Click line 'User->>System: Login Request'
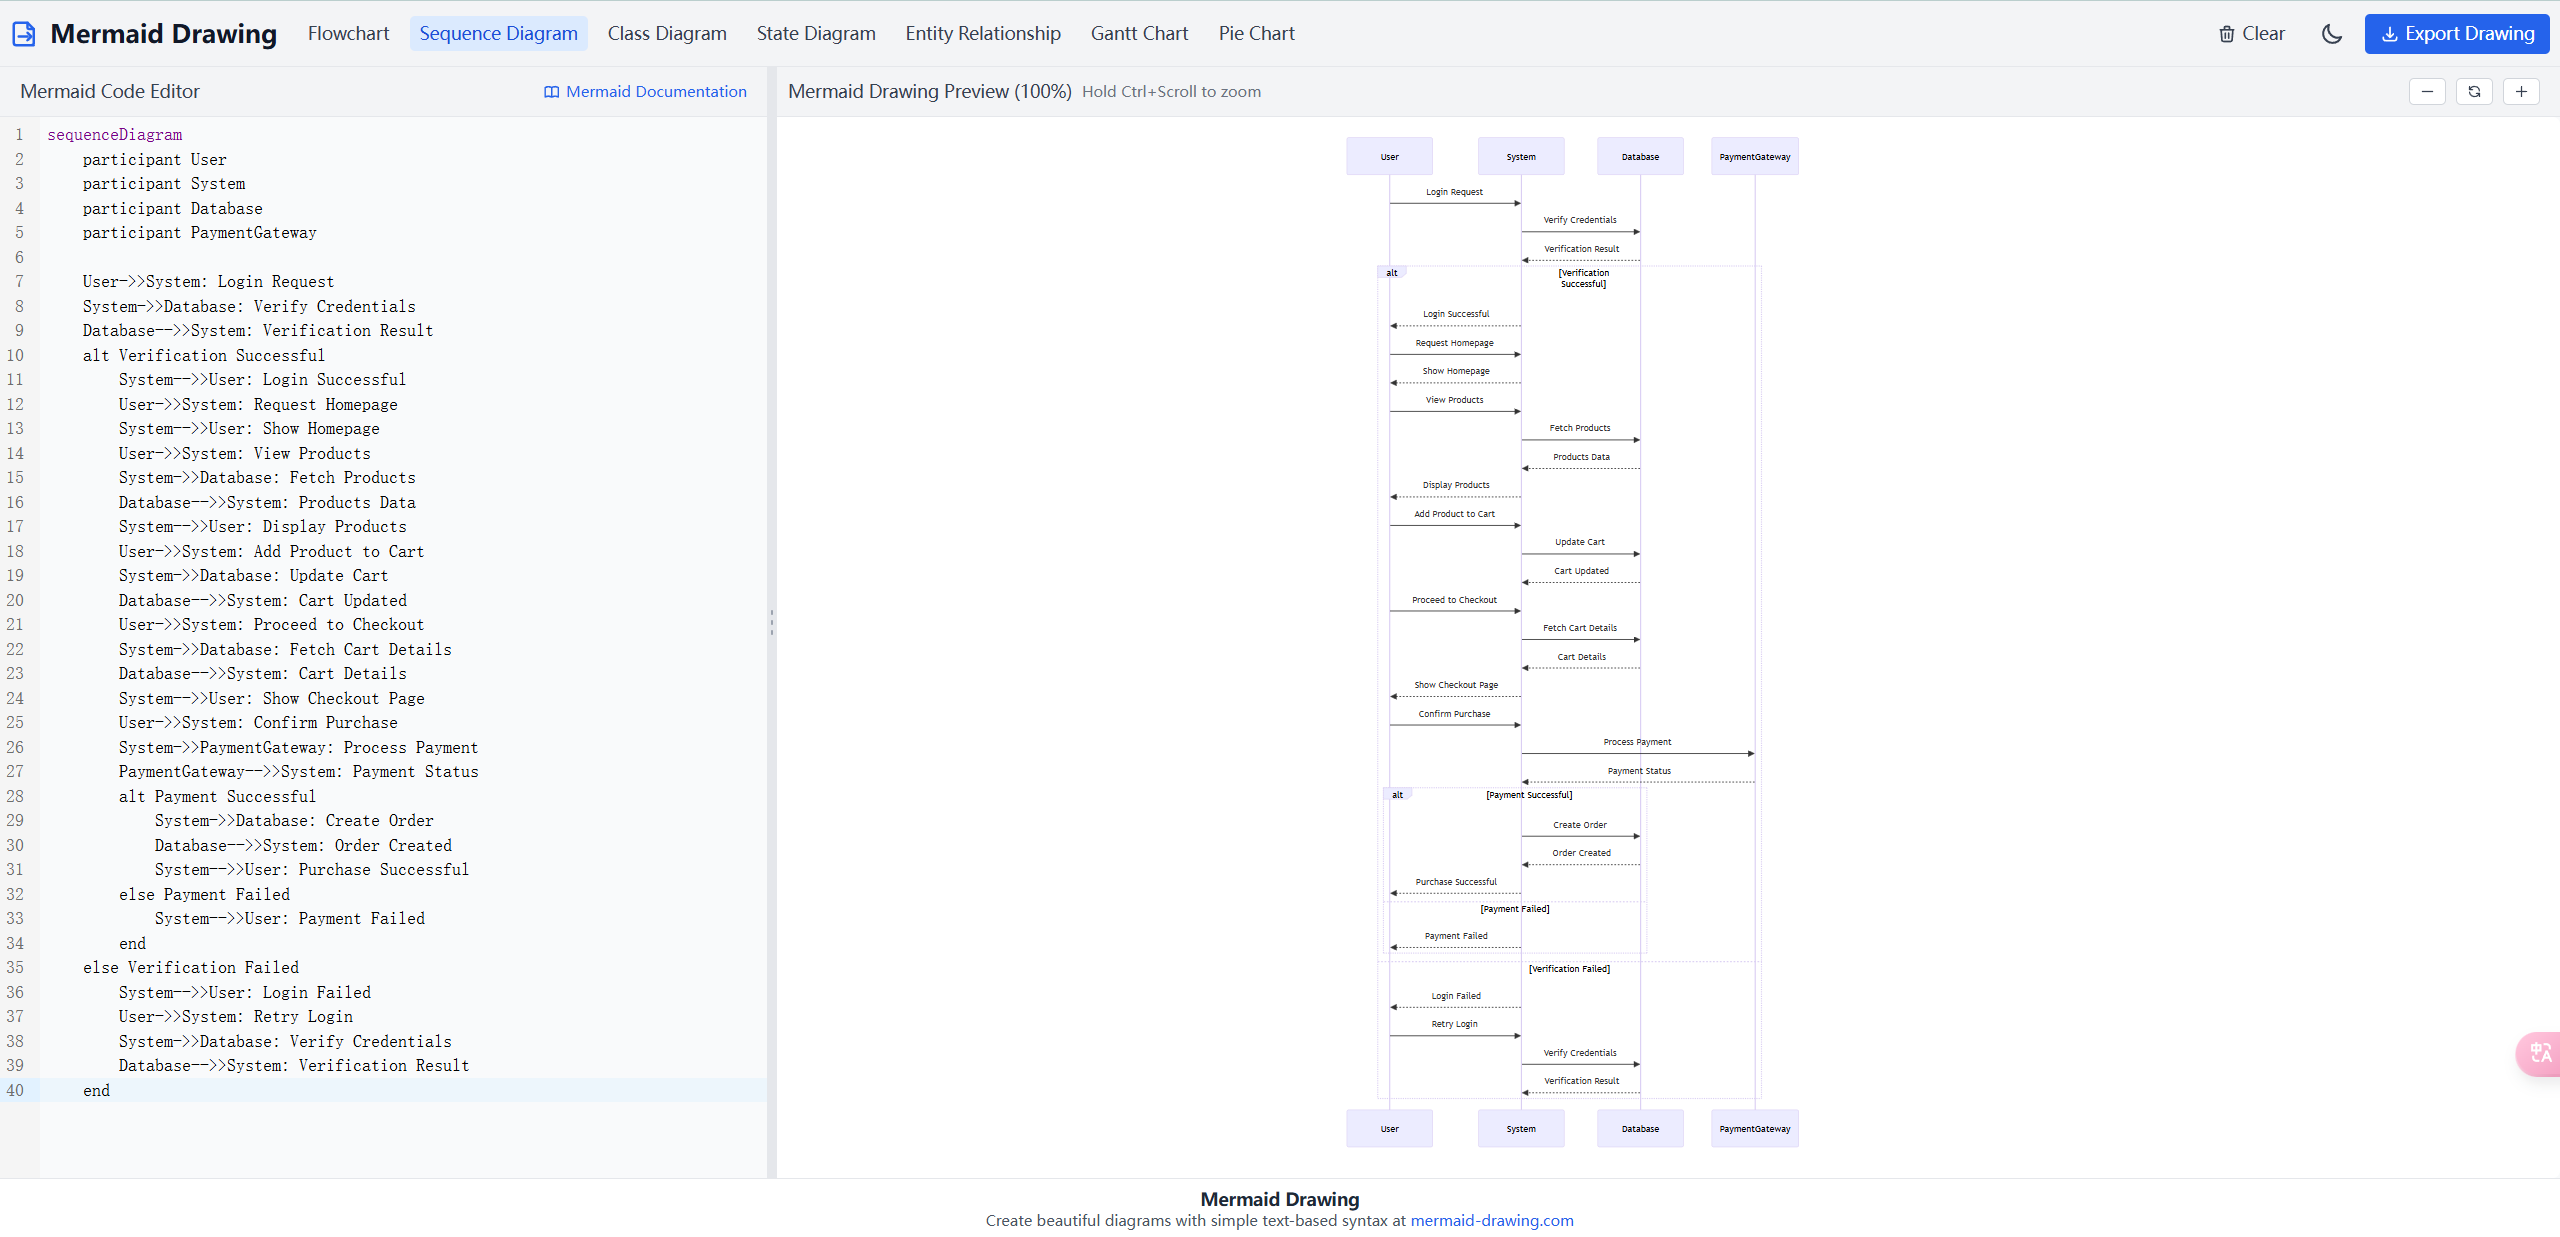2560x1237 pixels. (x=209, y=282)
